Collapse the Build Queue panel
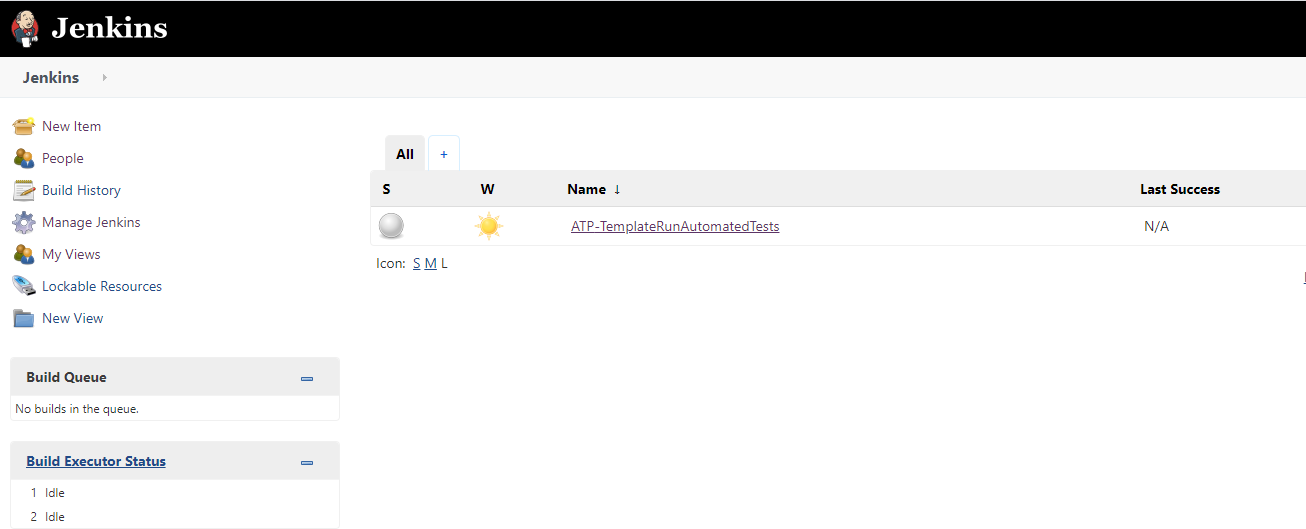The height and width of the screenshot is (529, 1306). tap(307, 378)
